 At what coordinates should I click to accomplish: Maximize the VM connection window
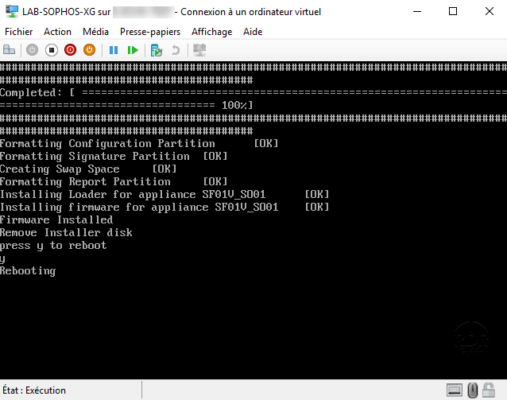coord(453,11)
